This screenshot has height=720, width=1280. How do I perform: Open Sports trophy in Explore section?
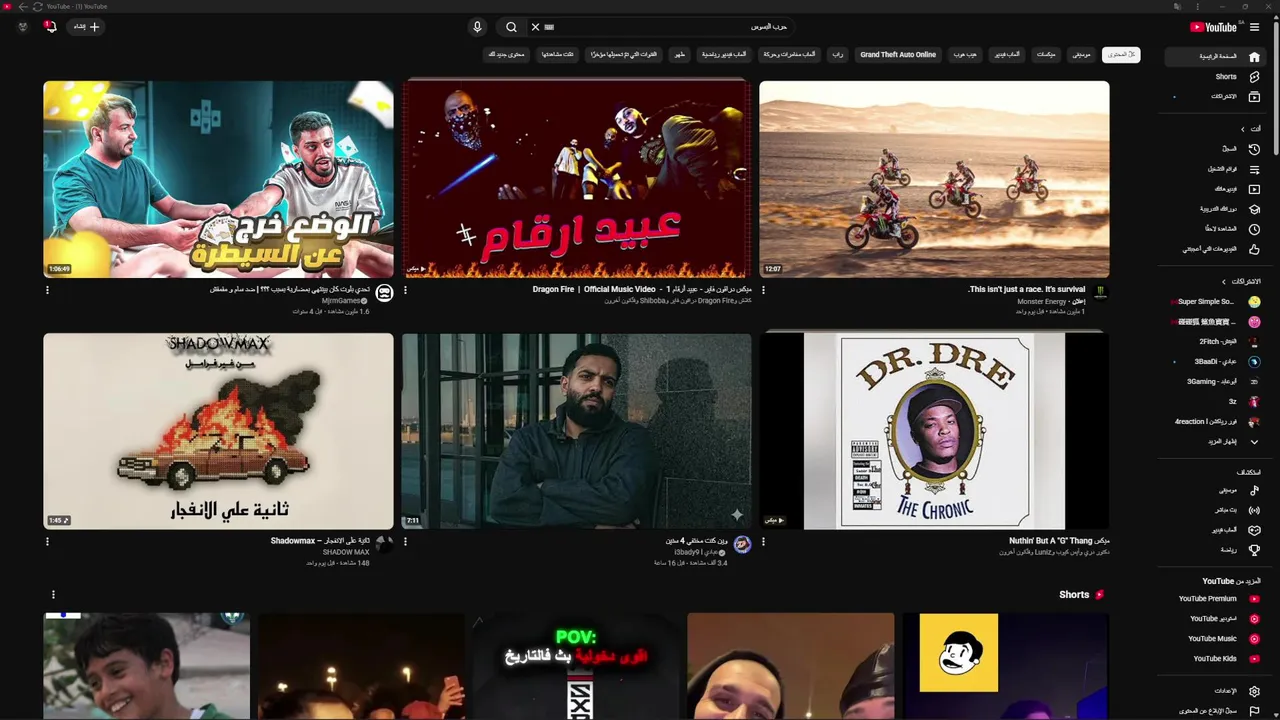1215,550
